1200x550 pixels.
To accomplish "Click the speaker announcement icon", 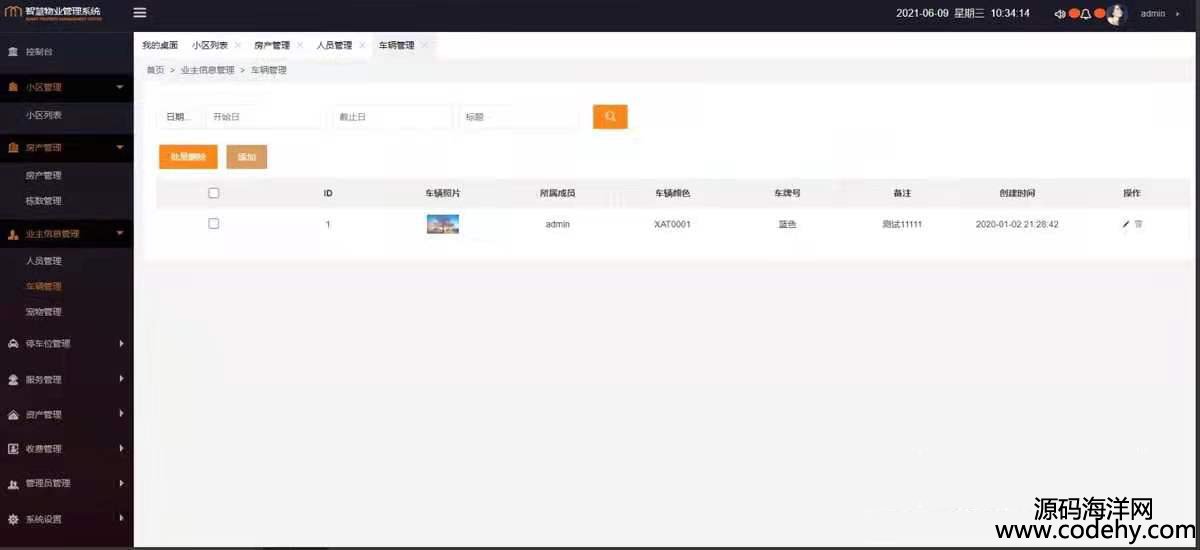I will tap(1060, 14).
